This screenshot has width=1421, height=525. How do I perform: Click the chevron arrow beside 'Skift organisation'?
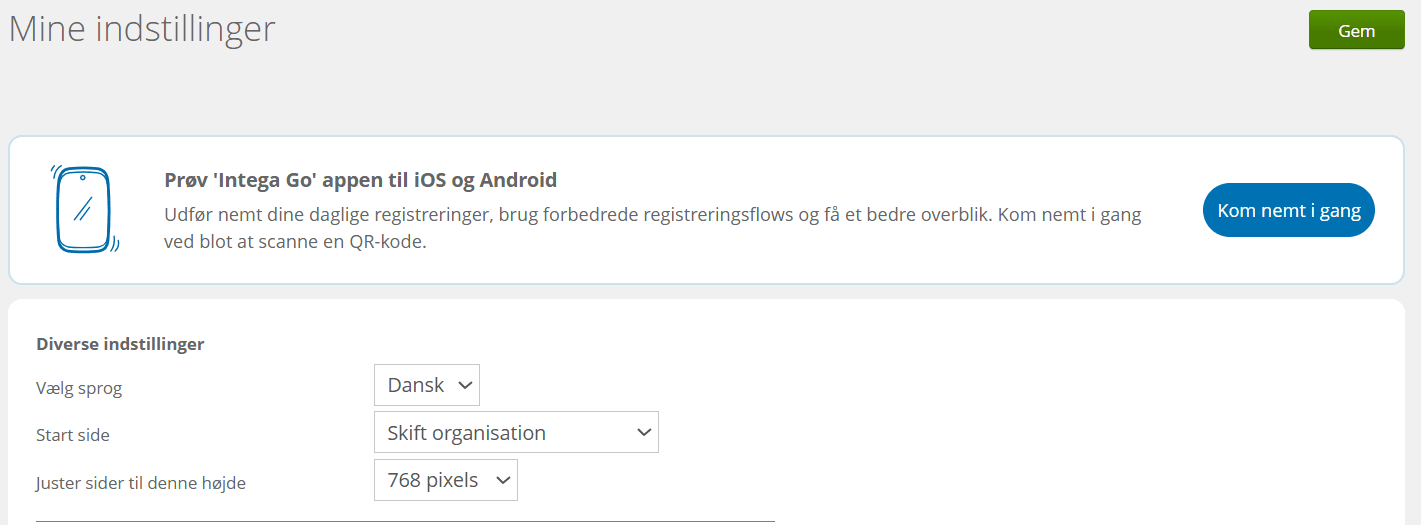point(643,433)
